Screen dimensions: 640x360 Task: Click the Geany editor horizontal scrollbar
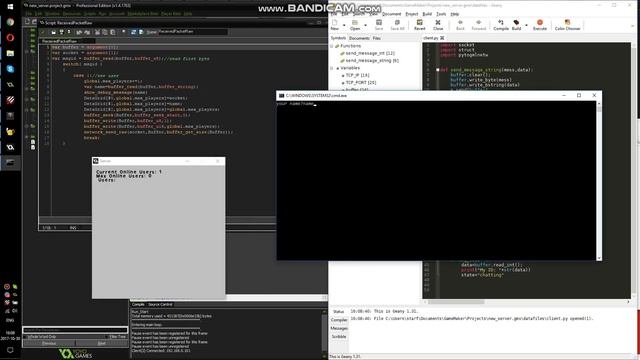(456, 302)
